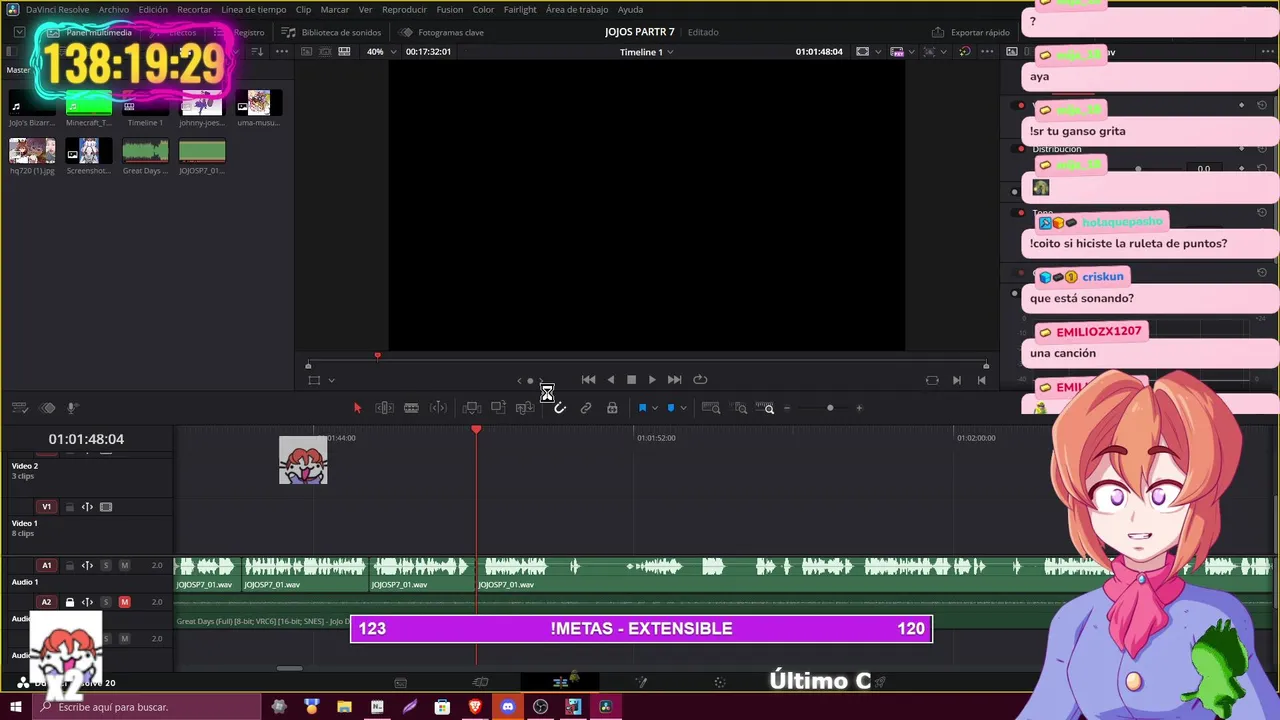Viewport: 1280px width, 720px height.
Task: Open the flag color dropdown arrow
Action: 655,408
